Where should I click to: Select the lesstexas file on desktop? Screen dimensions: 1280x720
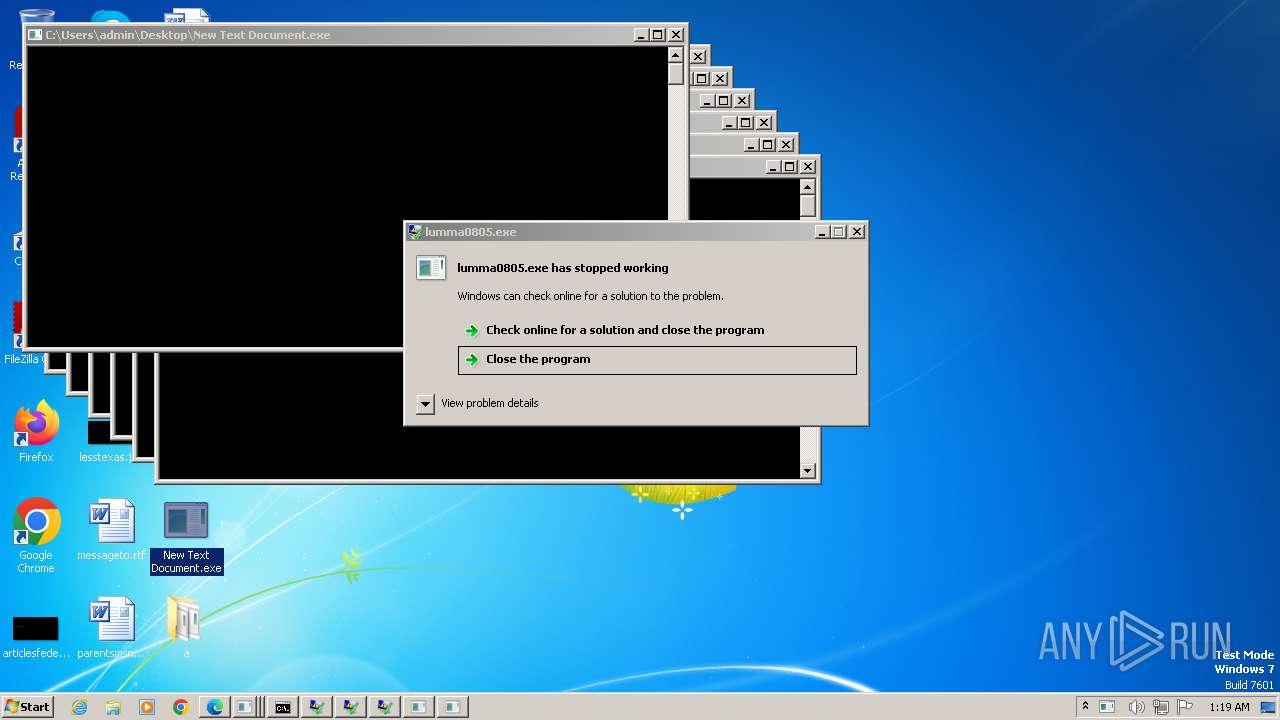point(104,441)
